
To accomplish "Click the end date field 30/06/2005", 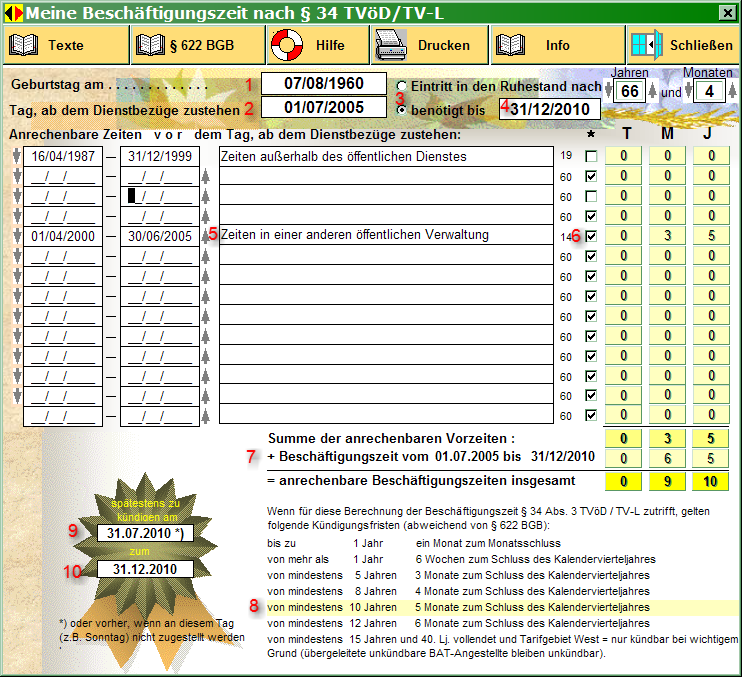I will point(160,236).
